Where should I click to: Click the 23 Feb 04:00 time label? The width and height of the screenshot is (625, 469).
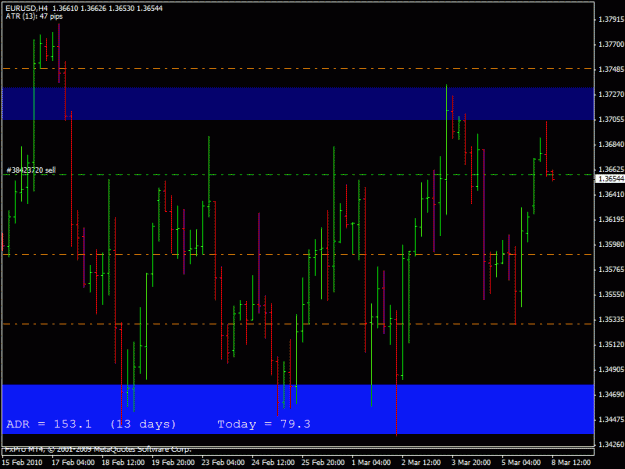point(223,462)
